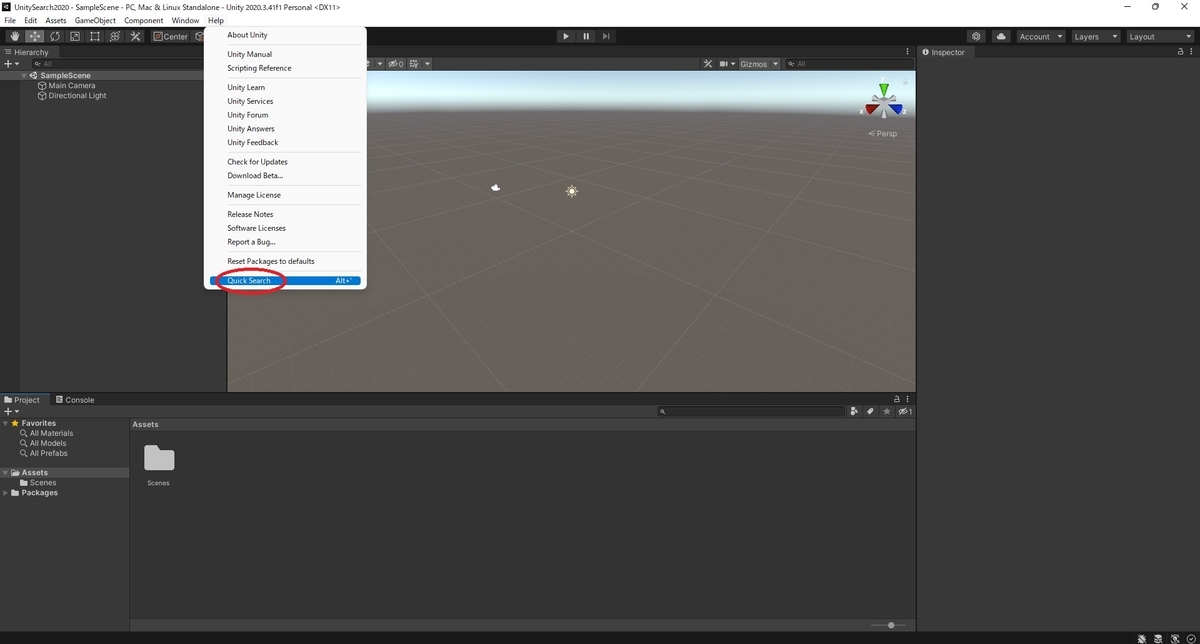
Task: Toggle the scene visibility count button
Action: (x=902, y=411)
